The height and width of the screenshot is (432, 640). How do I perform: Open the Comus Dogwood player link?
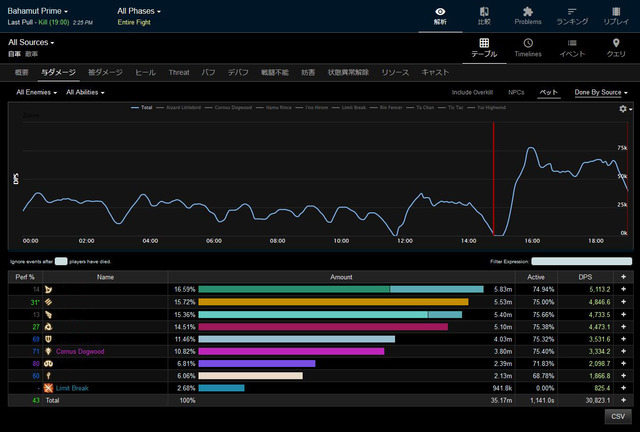tap(80, 351)
